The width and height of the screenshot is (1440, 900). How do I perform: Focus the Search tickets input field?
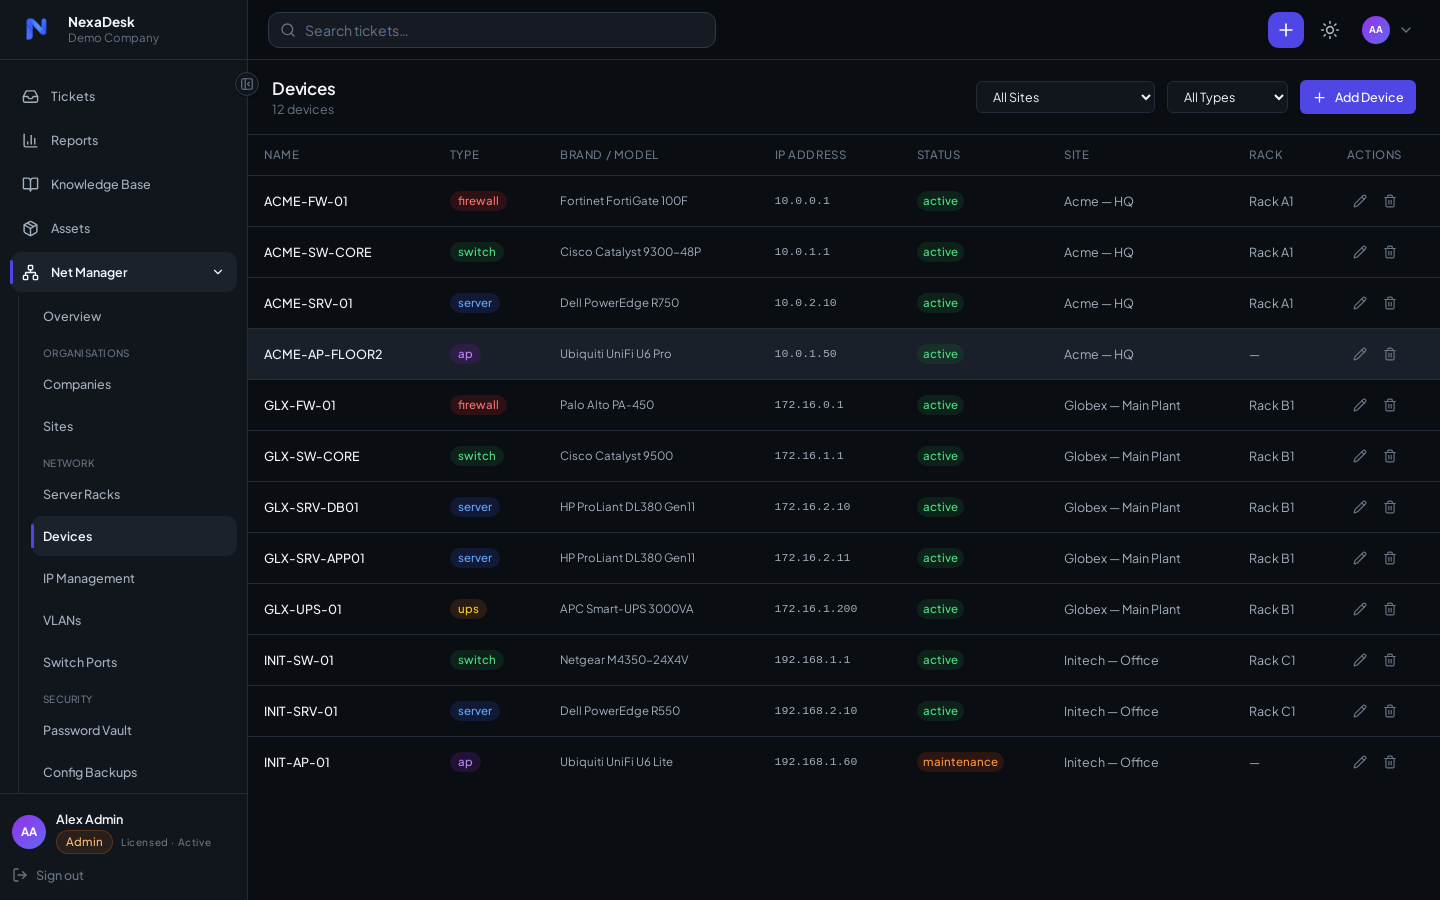click(492, 30)
